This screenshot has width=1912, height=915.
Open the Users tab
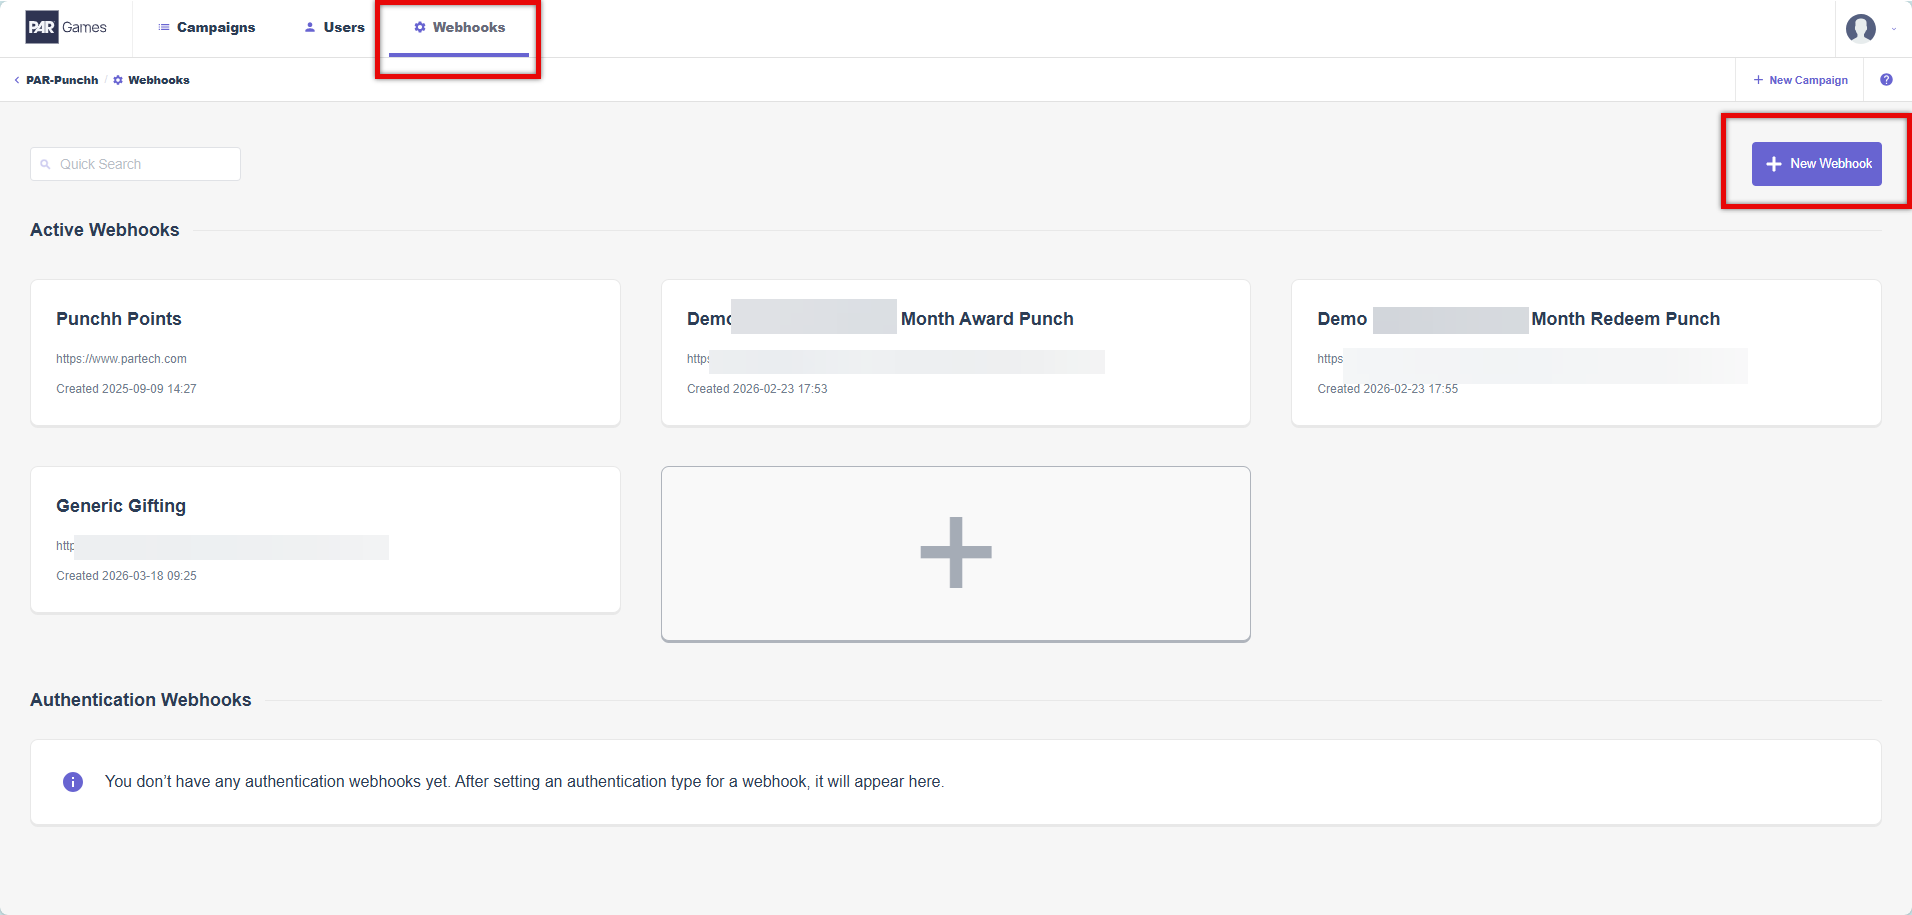334,27
